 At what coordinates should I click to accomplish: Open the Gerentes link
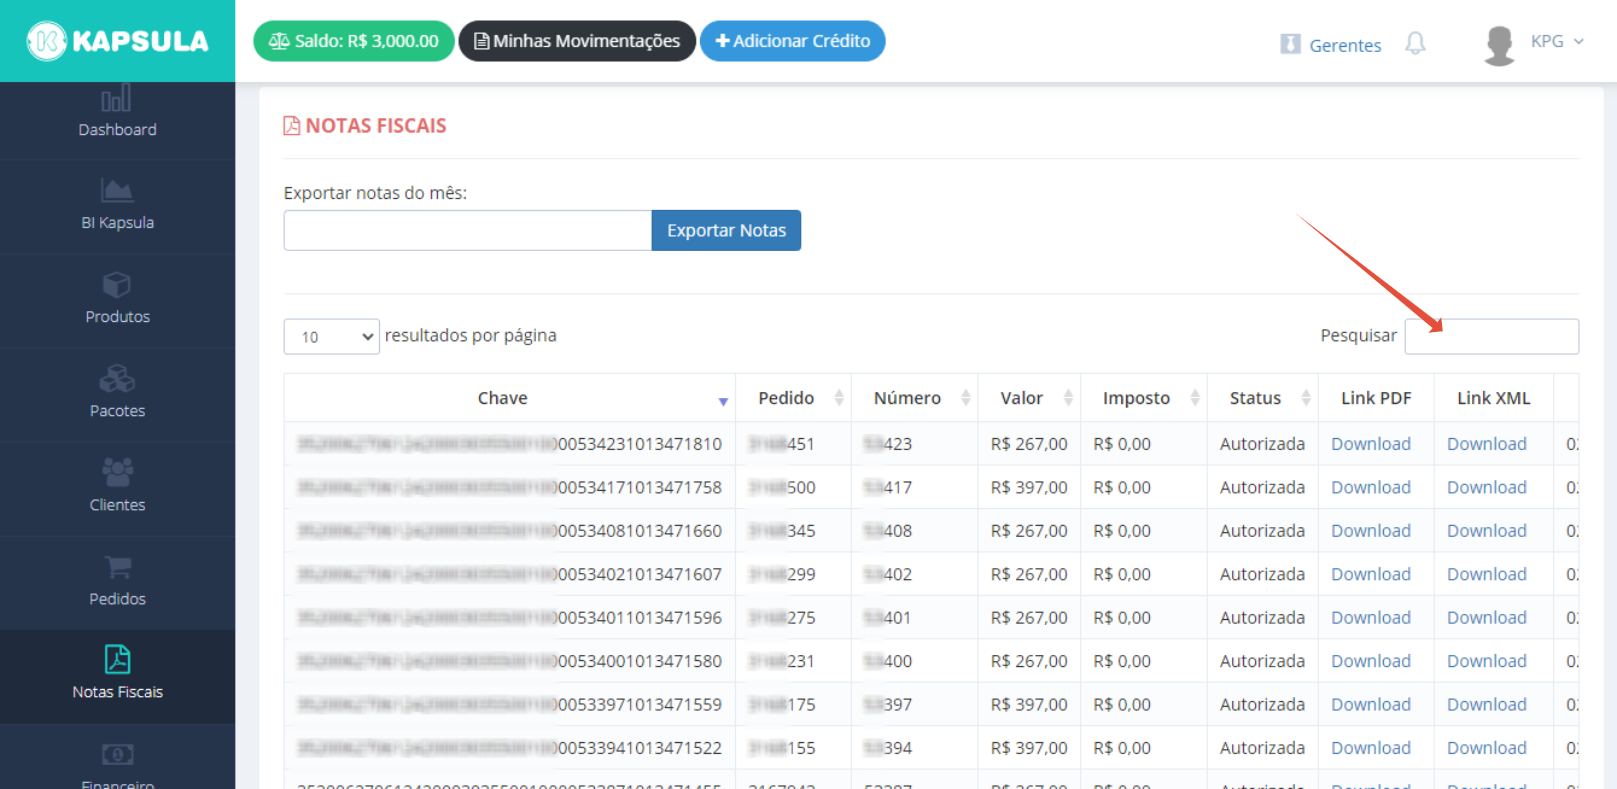pos(1345,45)
